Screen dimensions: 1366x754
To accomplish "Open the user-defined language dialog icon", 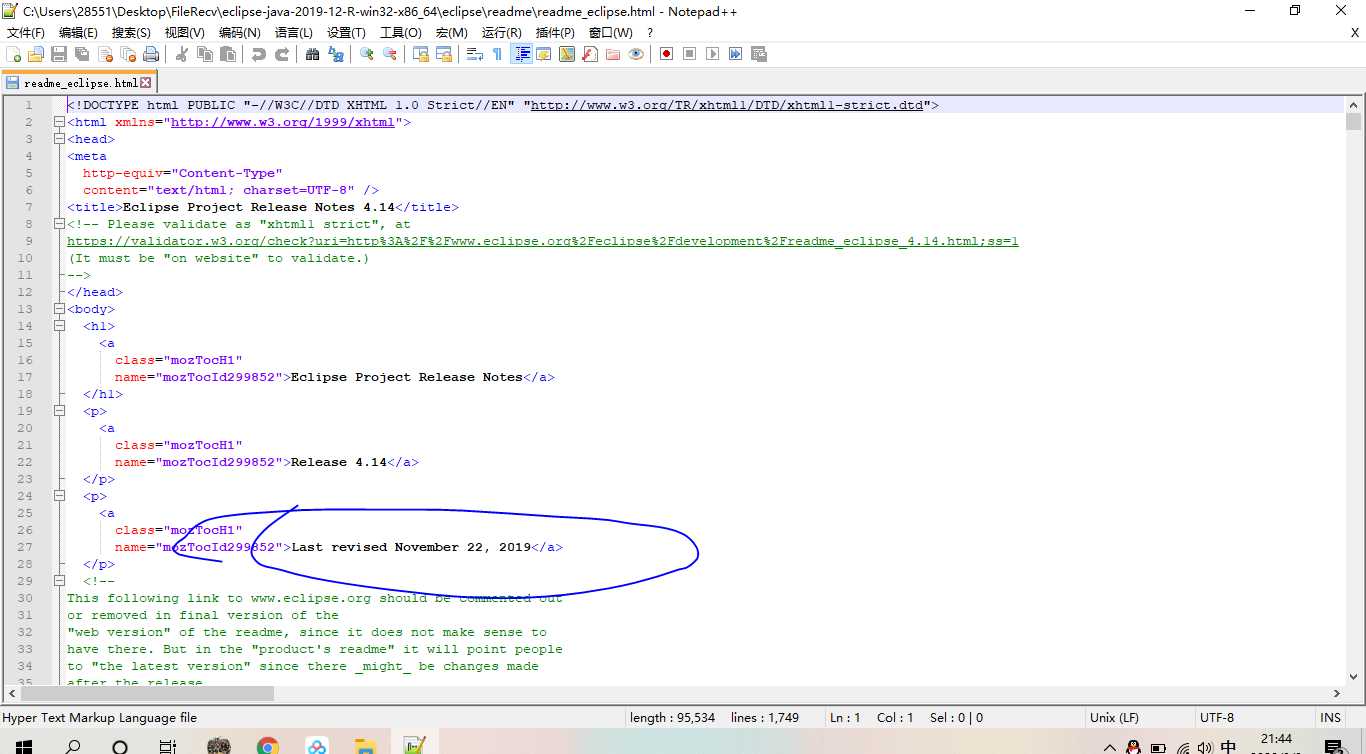I will click(x=544, y=54).
